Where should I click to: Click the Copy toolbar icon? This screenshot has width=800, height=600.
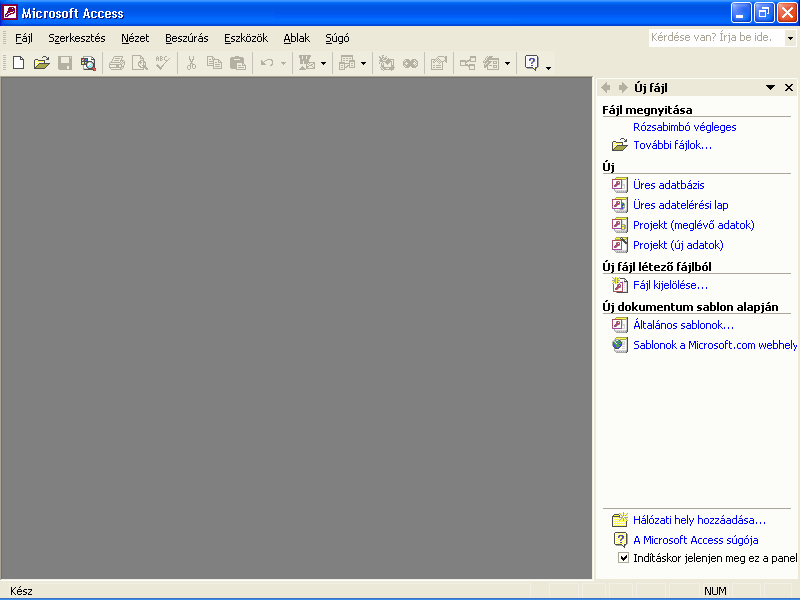[x=214, y=63]
